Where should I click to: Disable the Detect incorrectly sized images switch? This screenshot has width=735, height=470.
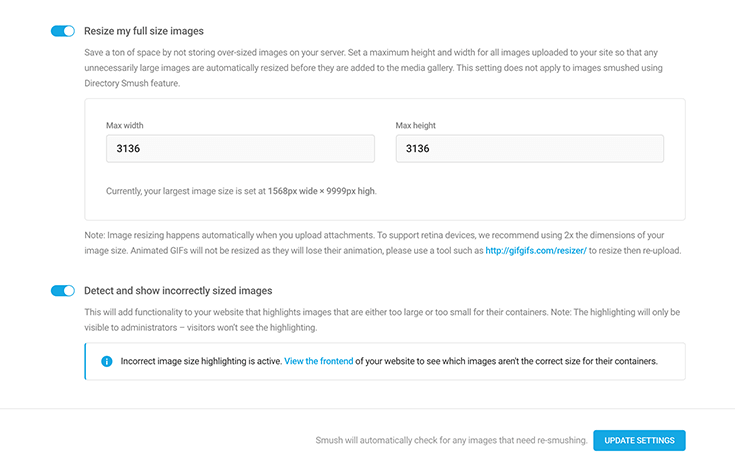[63, 291]
